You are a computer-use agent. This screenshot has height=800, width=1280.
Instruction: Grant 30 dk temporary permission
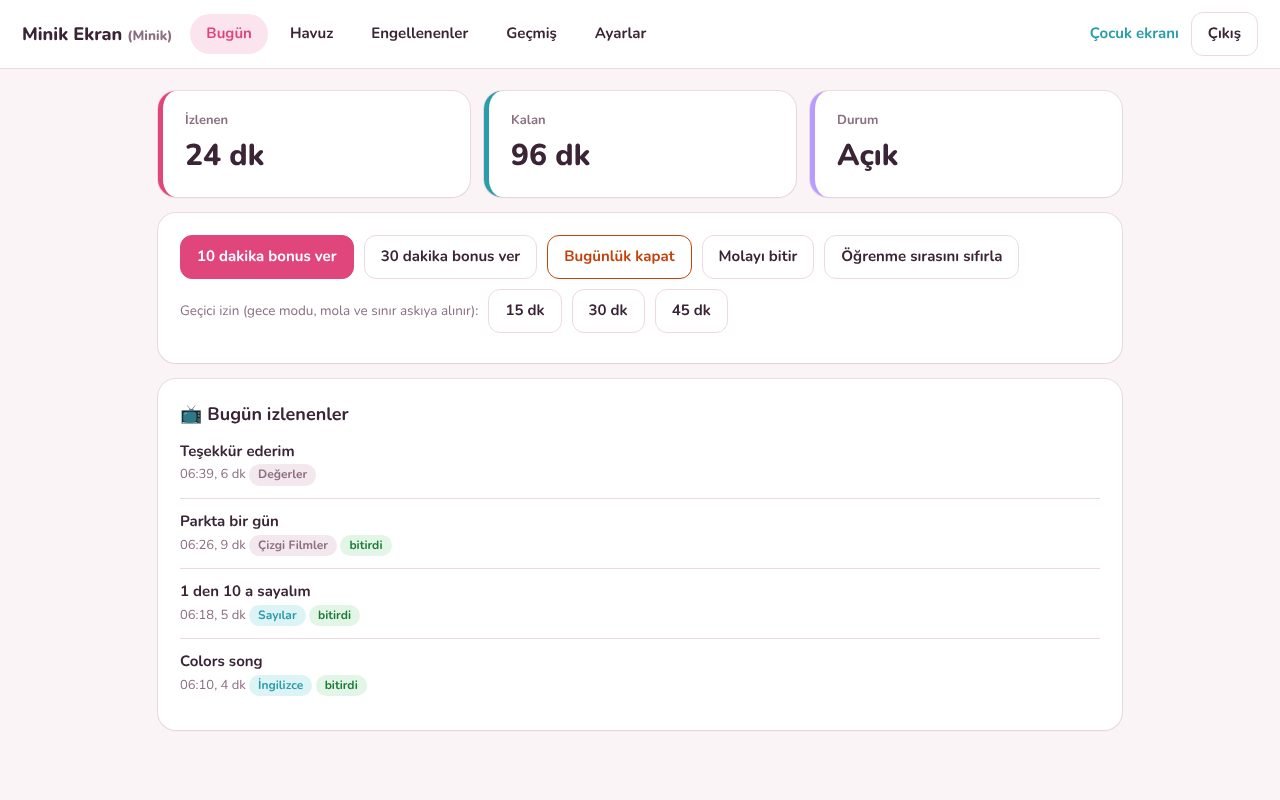(608, 311)
